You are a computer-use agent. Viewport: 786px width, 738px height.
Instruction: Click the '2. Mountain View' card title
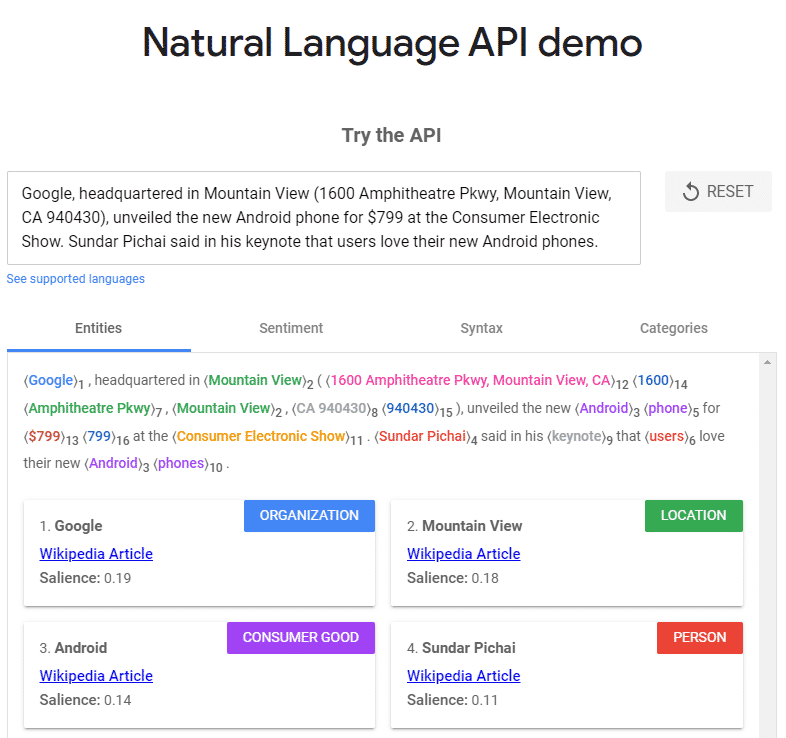pyautogui.click(x=464, y=526)
